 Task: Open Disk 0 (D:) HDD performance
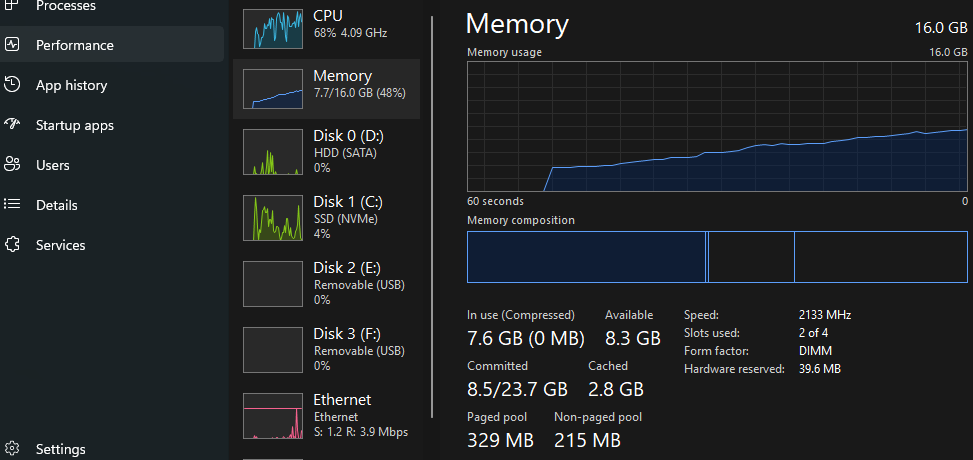pyautogui.click(x=326, y=152)
